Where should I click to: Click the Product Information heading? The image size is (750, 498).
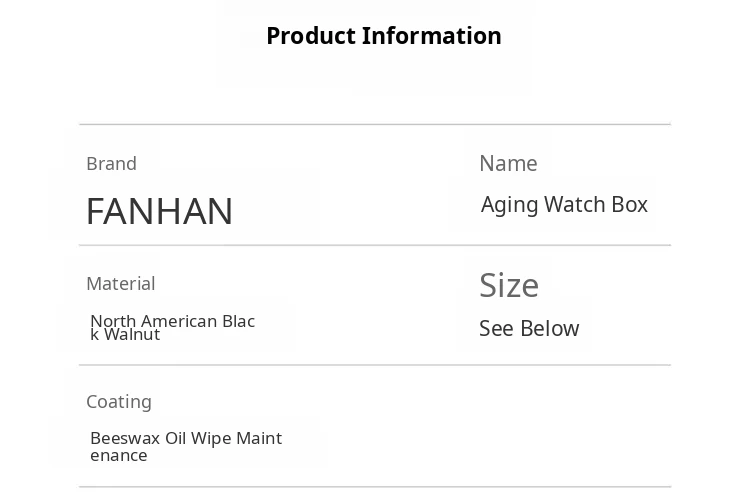(383, 36)
